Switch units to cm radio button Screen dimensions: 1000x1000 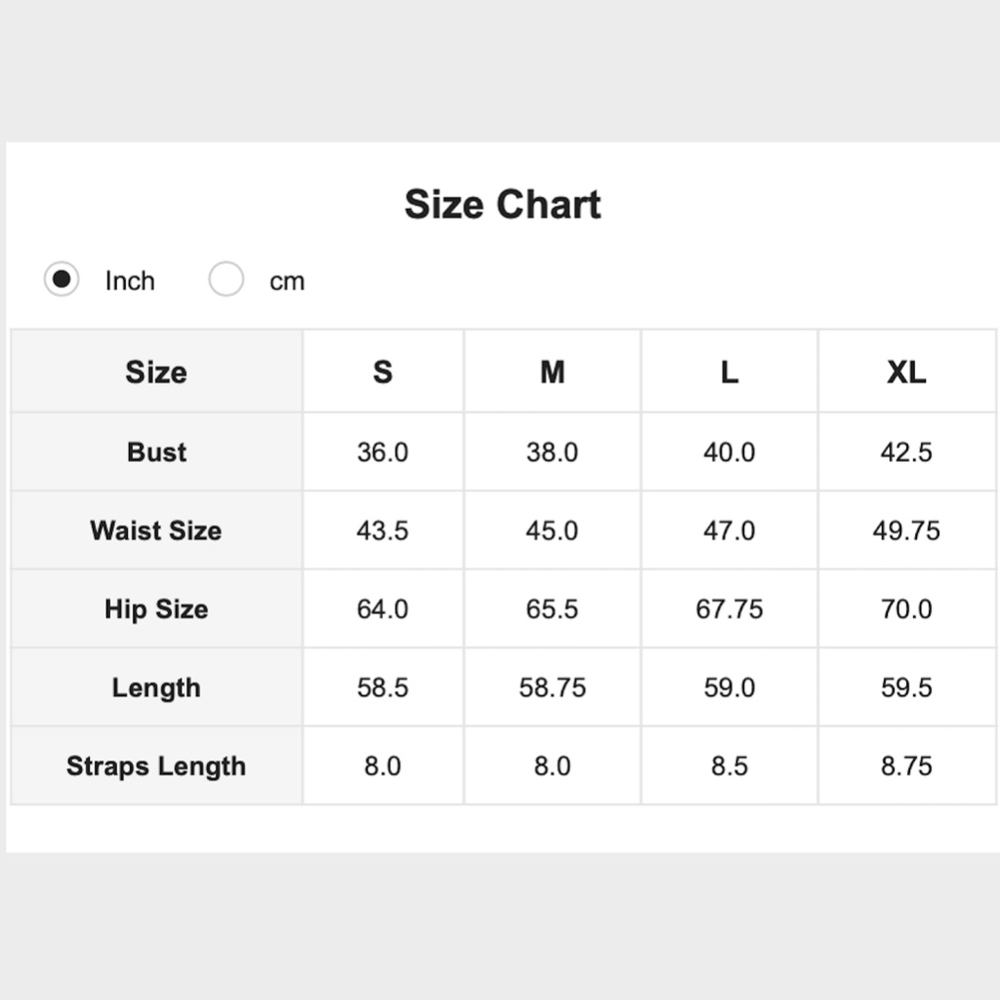pos(226,280)
